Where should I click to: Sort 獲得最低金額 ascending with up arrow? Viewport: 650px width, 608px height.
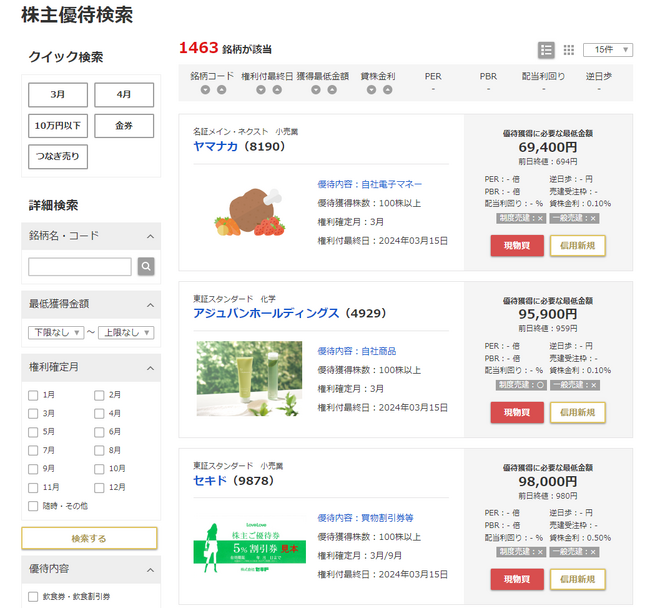click(330, 90)
